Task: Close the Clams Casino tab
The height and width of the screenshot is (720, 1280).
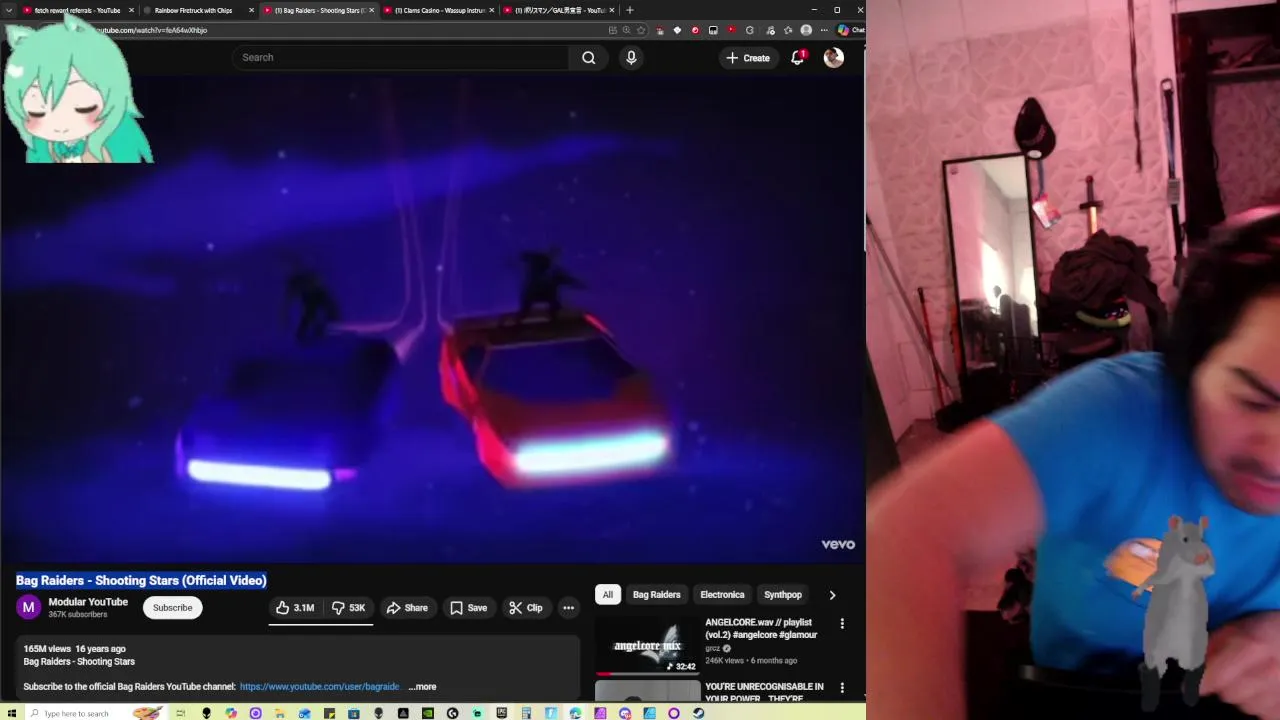Action: 491,10
